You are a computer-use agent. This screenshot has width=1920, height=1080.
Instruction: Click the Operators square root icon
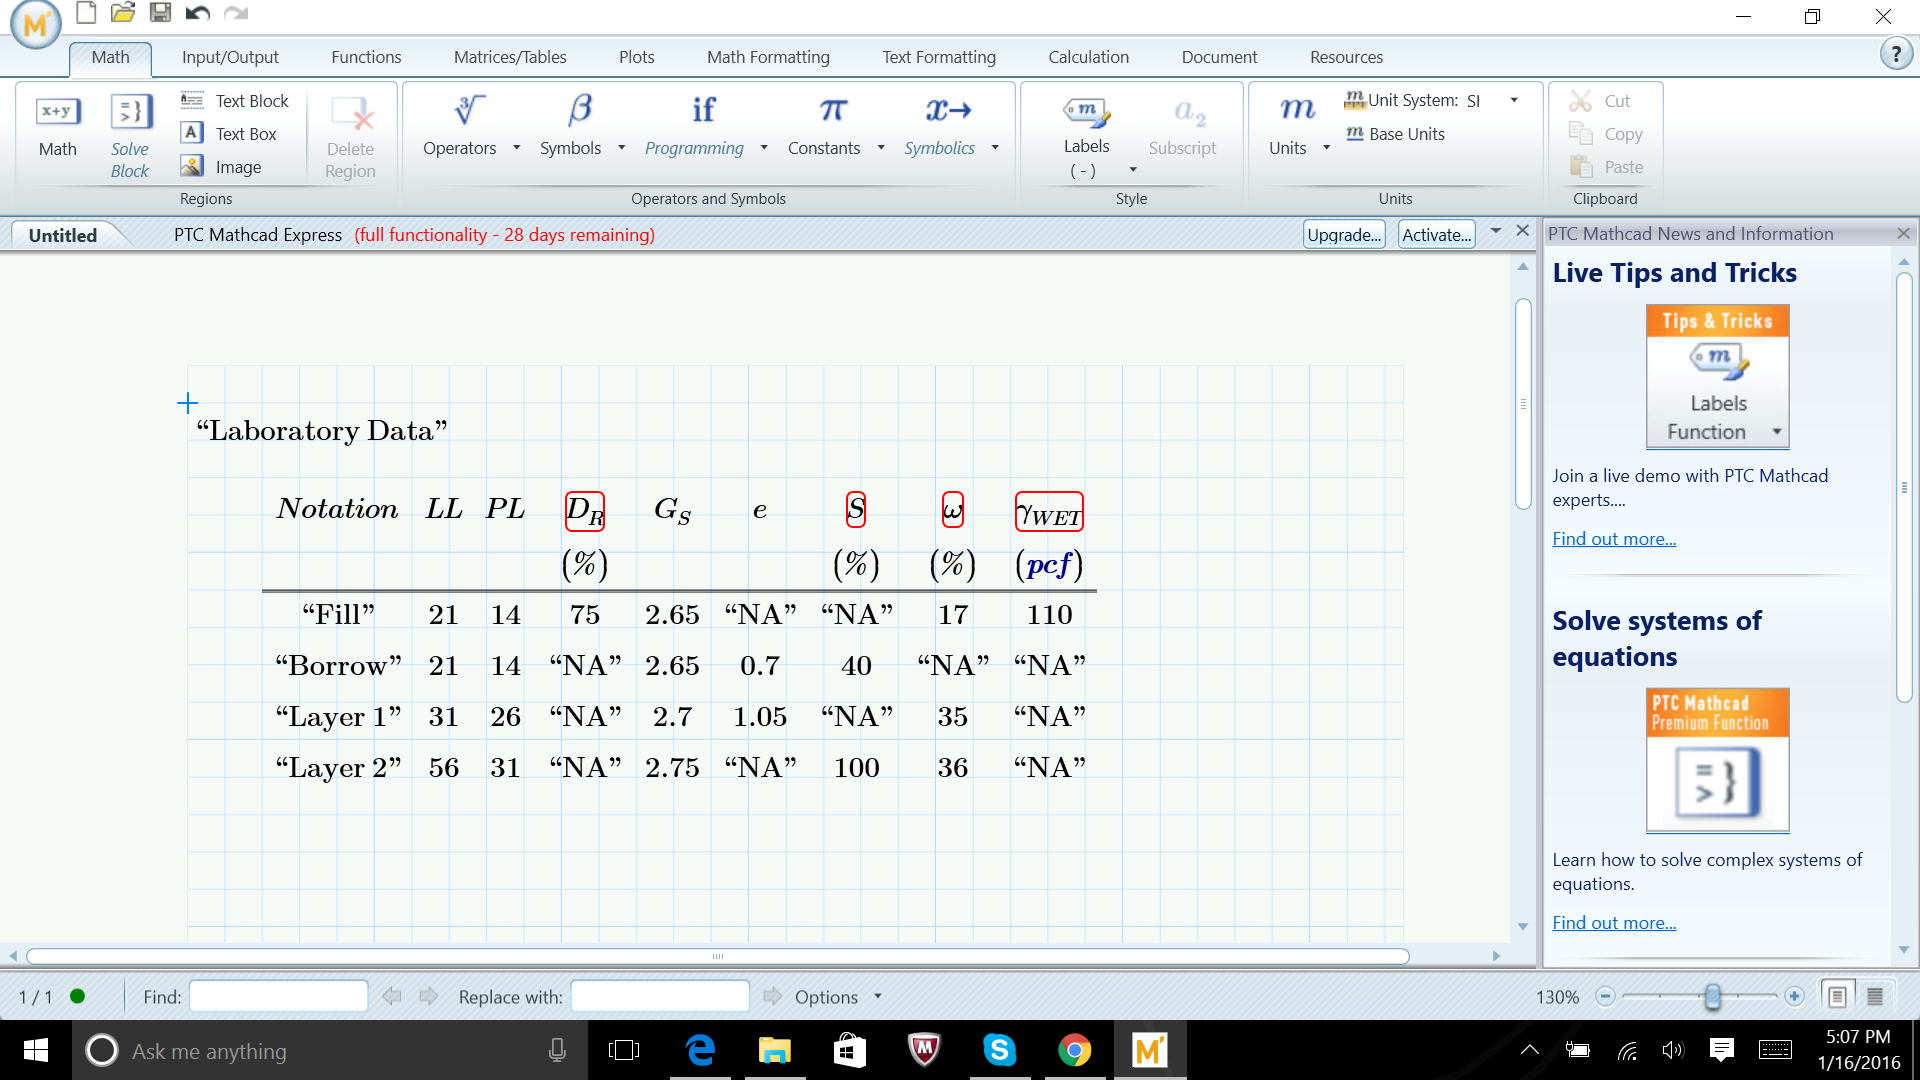pyautogui.click(x=469, y=110)
